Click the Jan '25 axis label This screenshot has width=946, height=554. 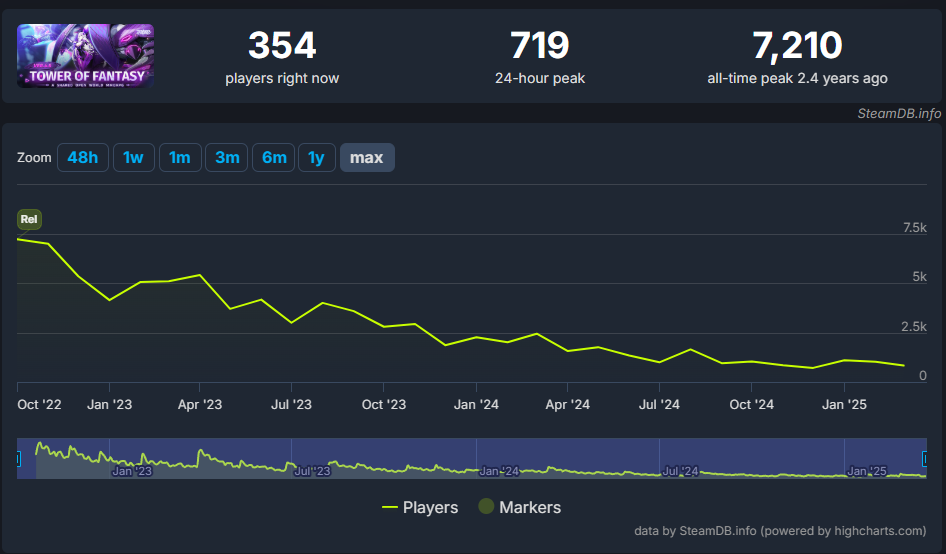point(844,404)
